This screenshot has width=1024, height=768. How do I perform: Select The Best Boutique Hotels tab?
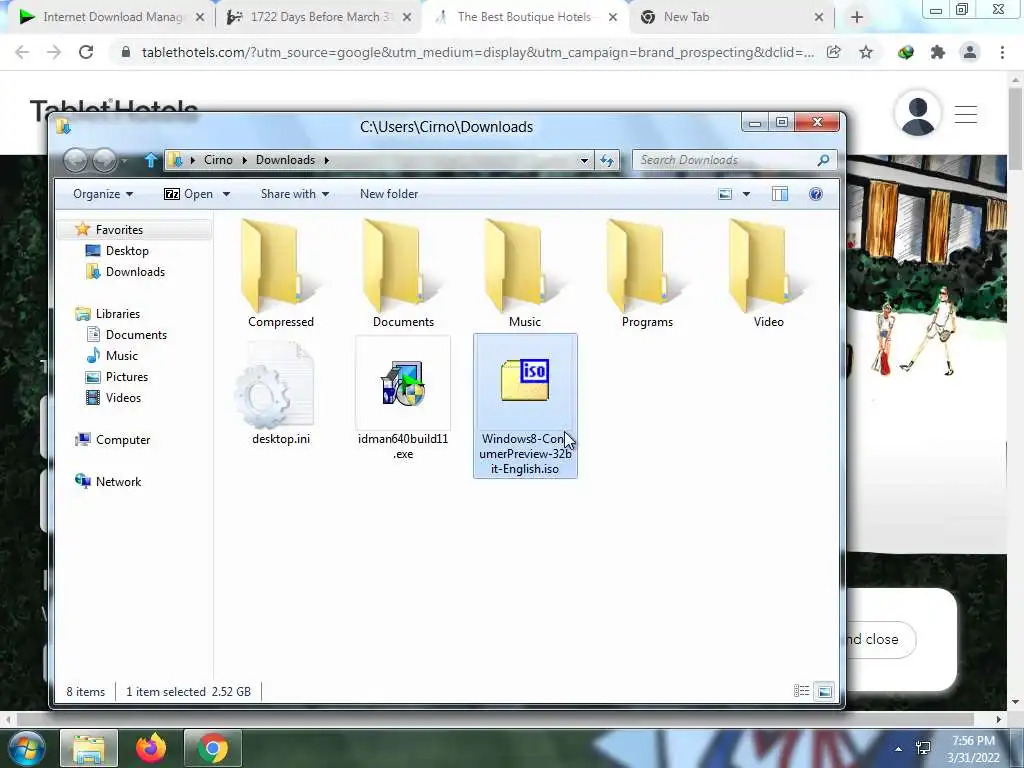[524, 17]
